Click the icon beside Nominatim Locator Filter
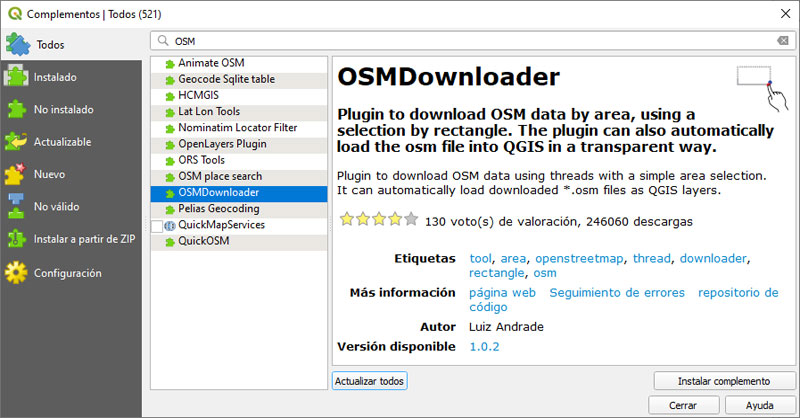The width and height of the screenshot is (800, 418). click(x=170, y=129)
